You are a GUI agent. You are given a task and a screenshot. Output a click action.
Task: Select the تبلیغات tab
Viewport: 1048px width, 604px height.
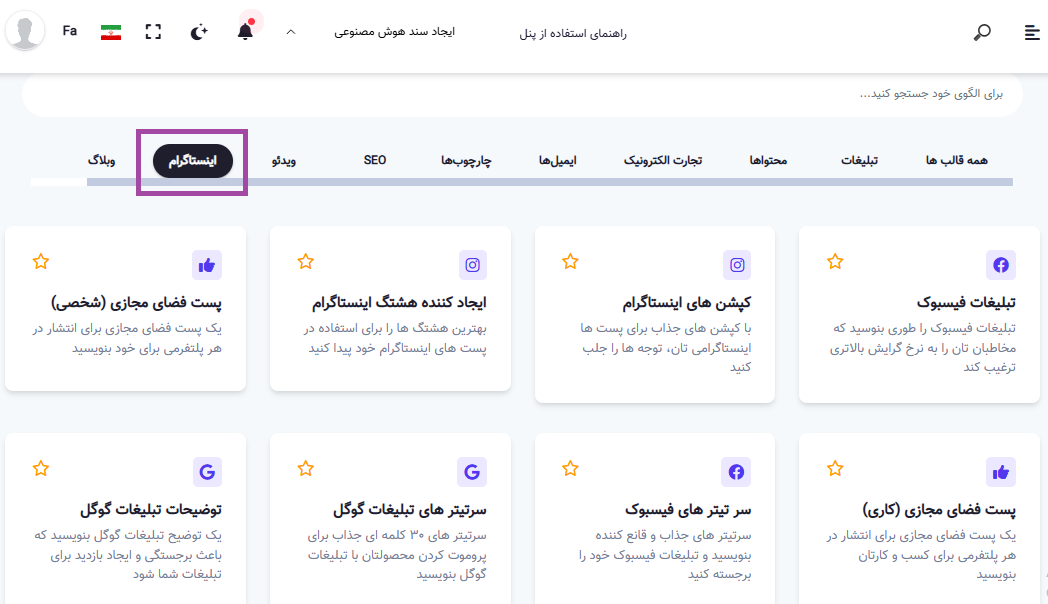(x=859, y=160)
